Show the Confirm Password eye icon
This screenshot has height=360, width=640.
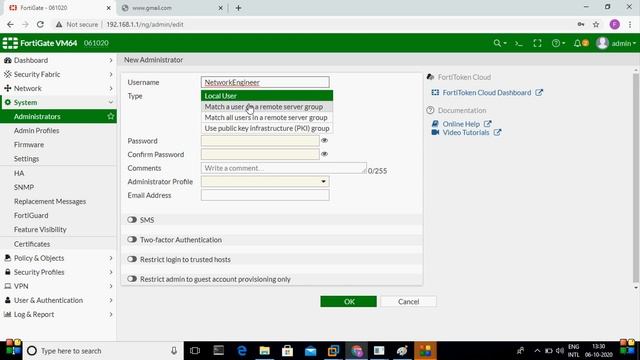point(324,154)
